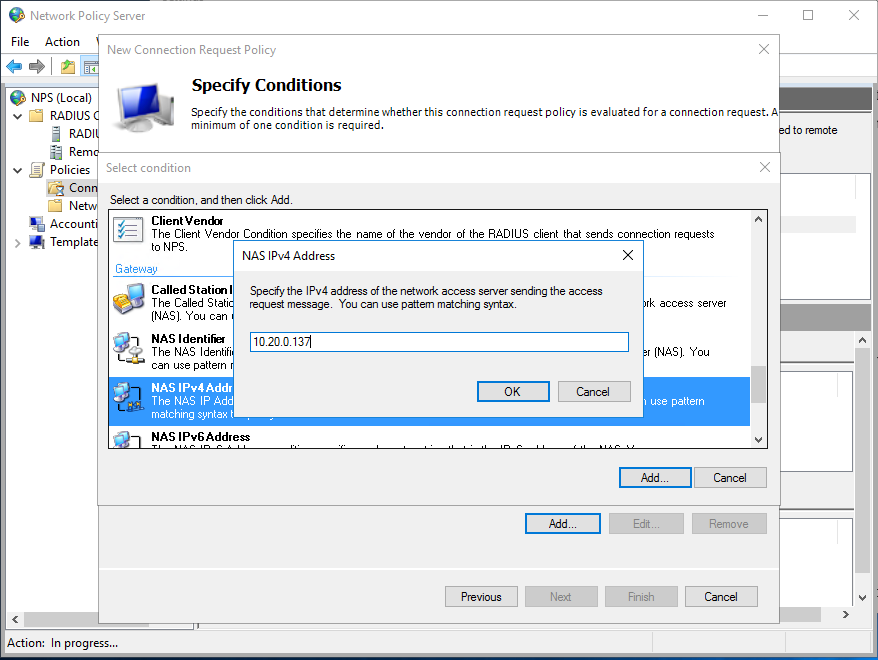Select the Accounting icon in the tree

pos(36,223)
